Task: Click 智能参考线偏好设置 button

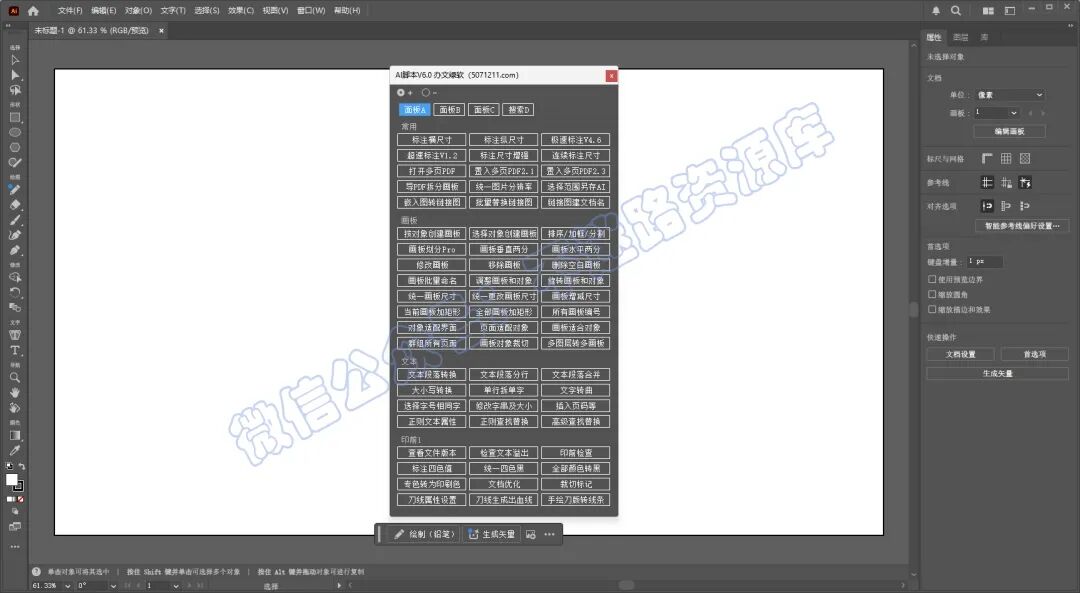Action: [1022, 226]
